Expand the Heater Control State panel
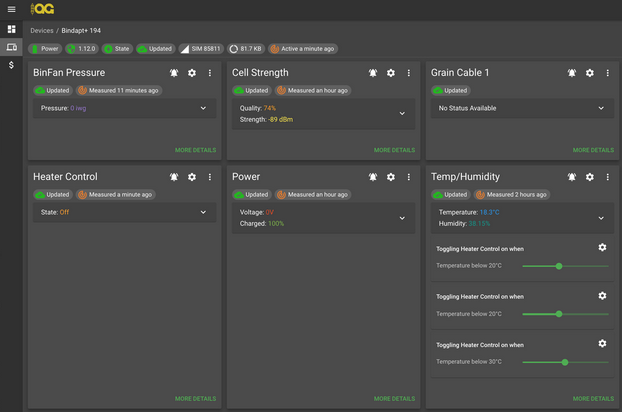 (x=203, y=212)
